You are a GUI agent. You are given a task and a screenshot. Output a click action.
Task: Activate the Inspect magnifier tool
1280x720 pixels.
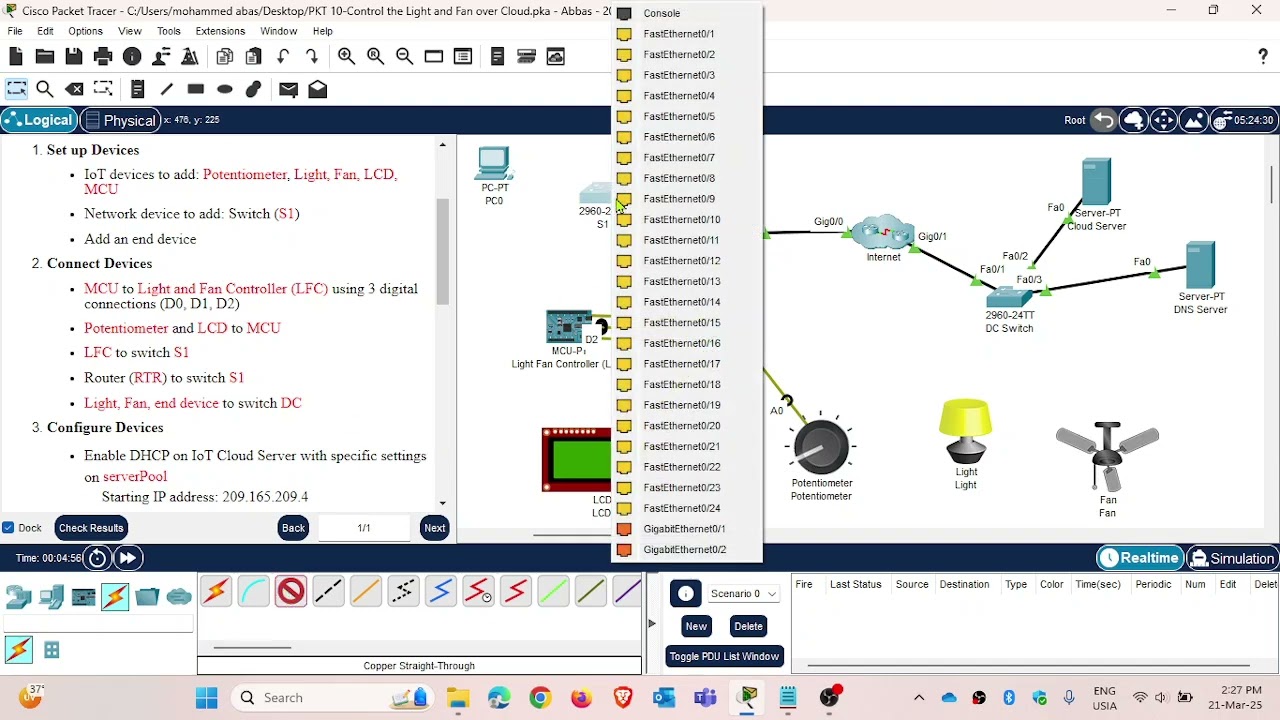click(45, 89)
